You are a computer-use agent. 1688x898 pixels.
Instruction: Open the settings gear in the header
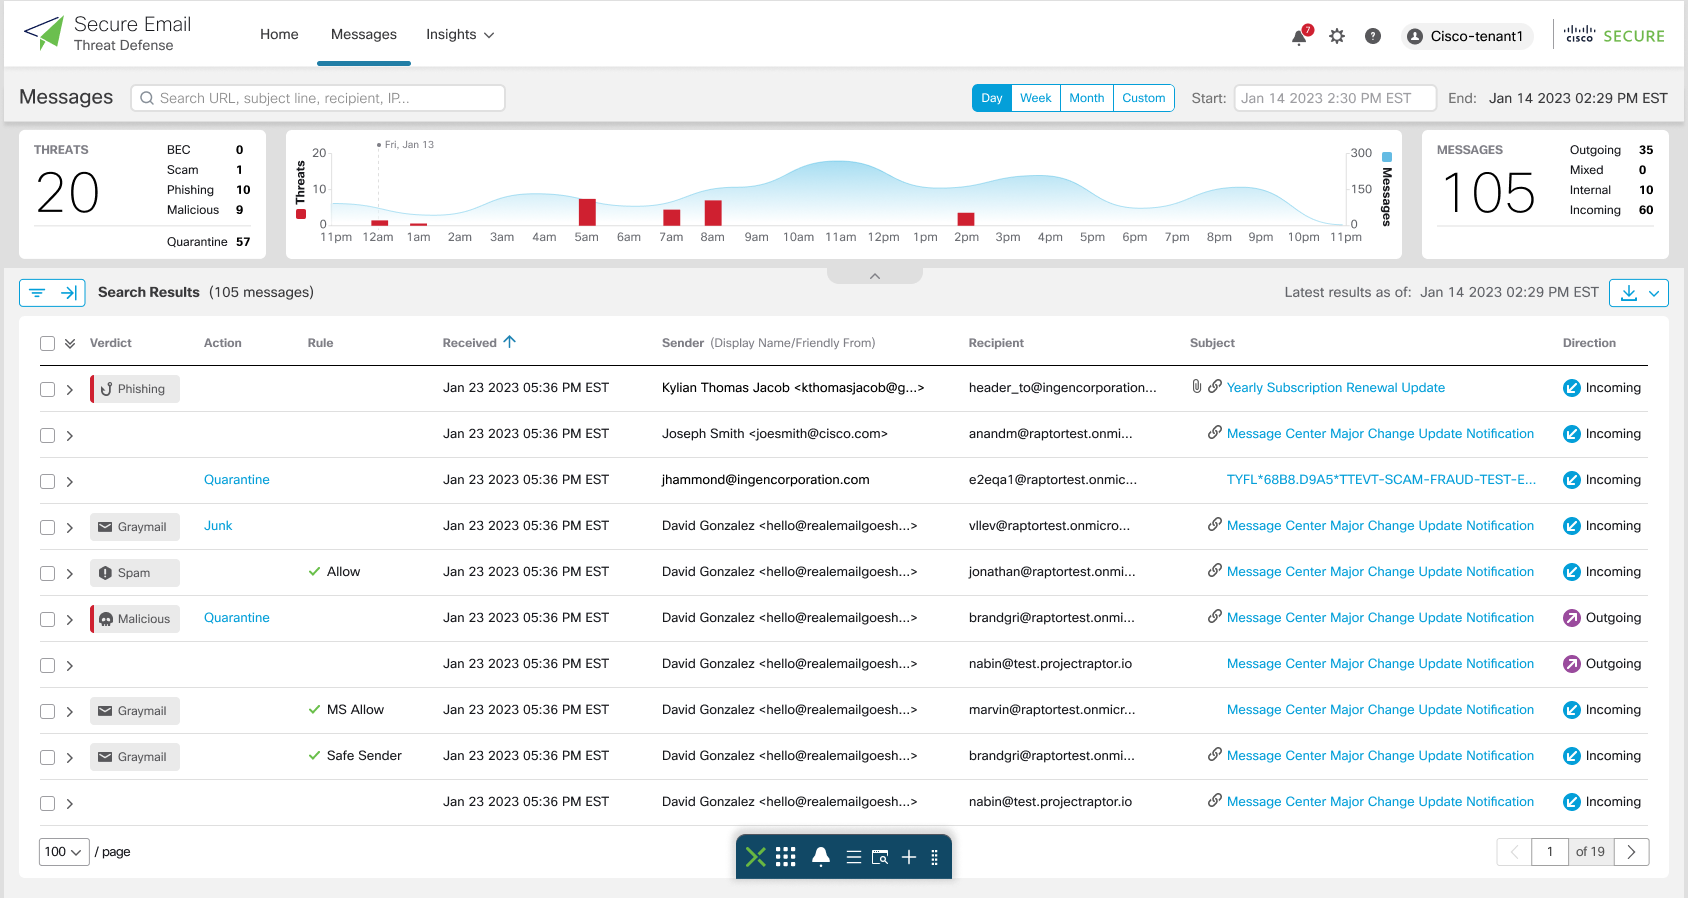[1337, 36]
